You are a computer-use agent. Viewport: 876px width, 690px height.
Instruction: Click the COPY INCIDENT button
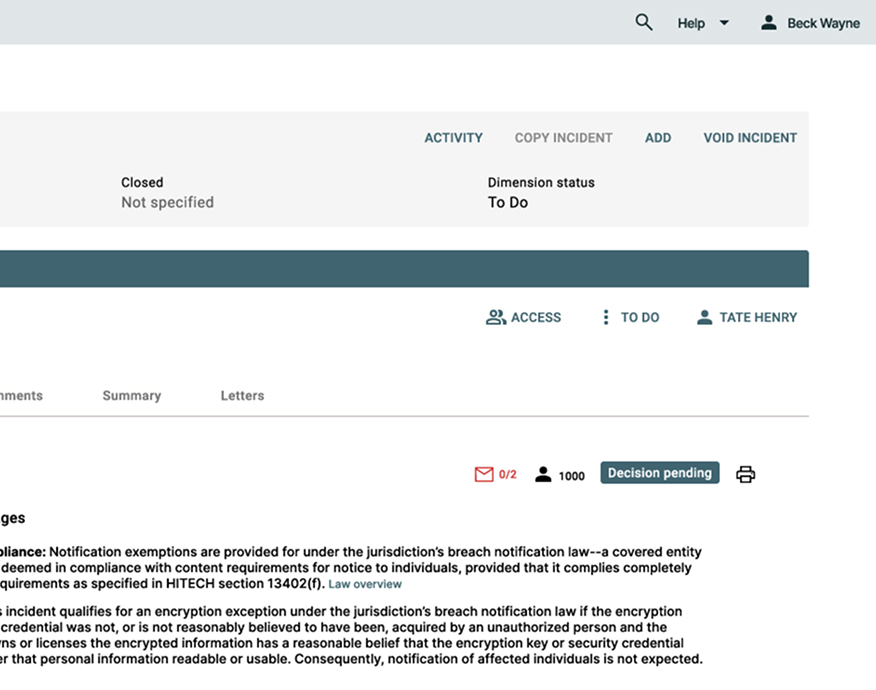563,138
